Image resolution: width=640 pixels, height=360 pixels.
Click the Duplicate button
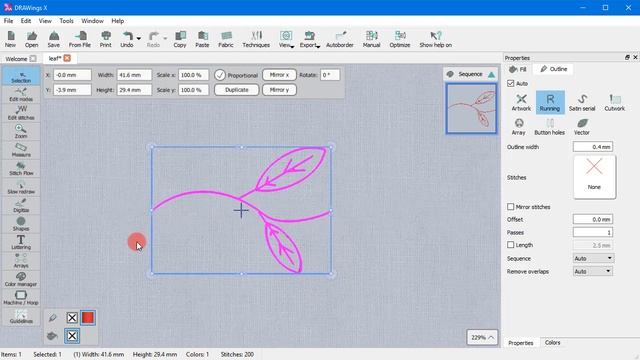[x=237, y=90]
